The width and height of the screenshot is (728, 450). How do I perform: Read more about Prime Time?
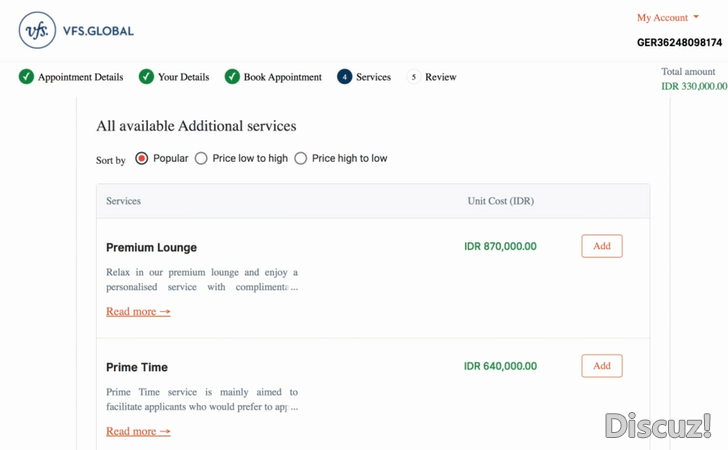138,431
